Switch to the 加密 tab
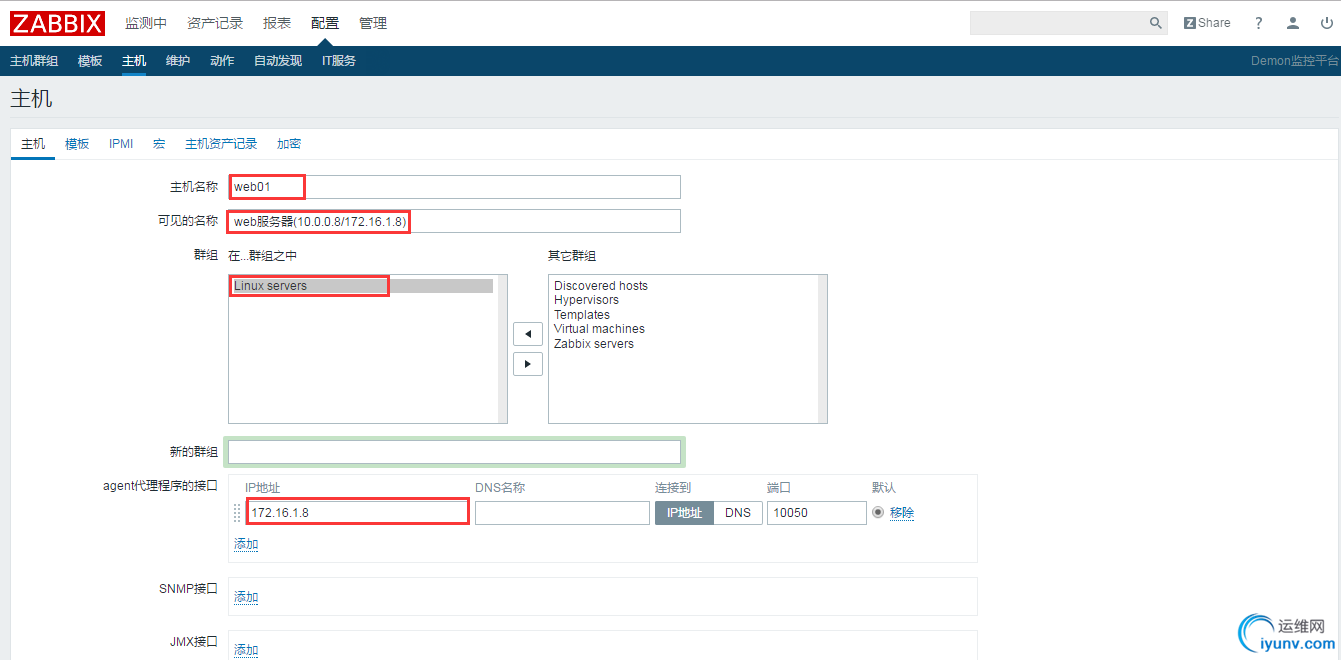The image size is (1341, 660). coord(289,144)
